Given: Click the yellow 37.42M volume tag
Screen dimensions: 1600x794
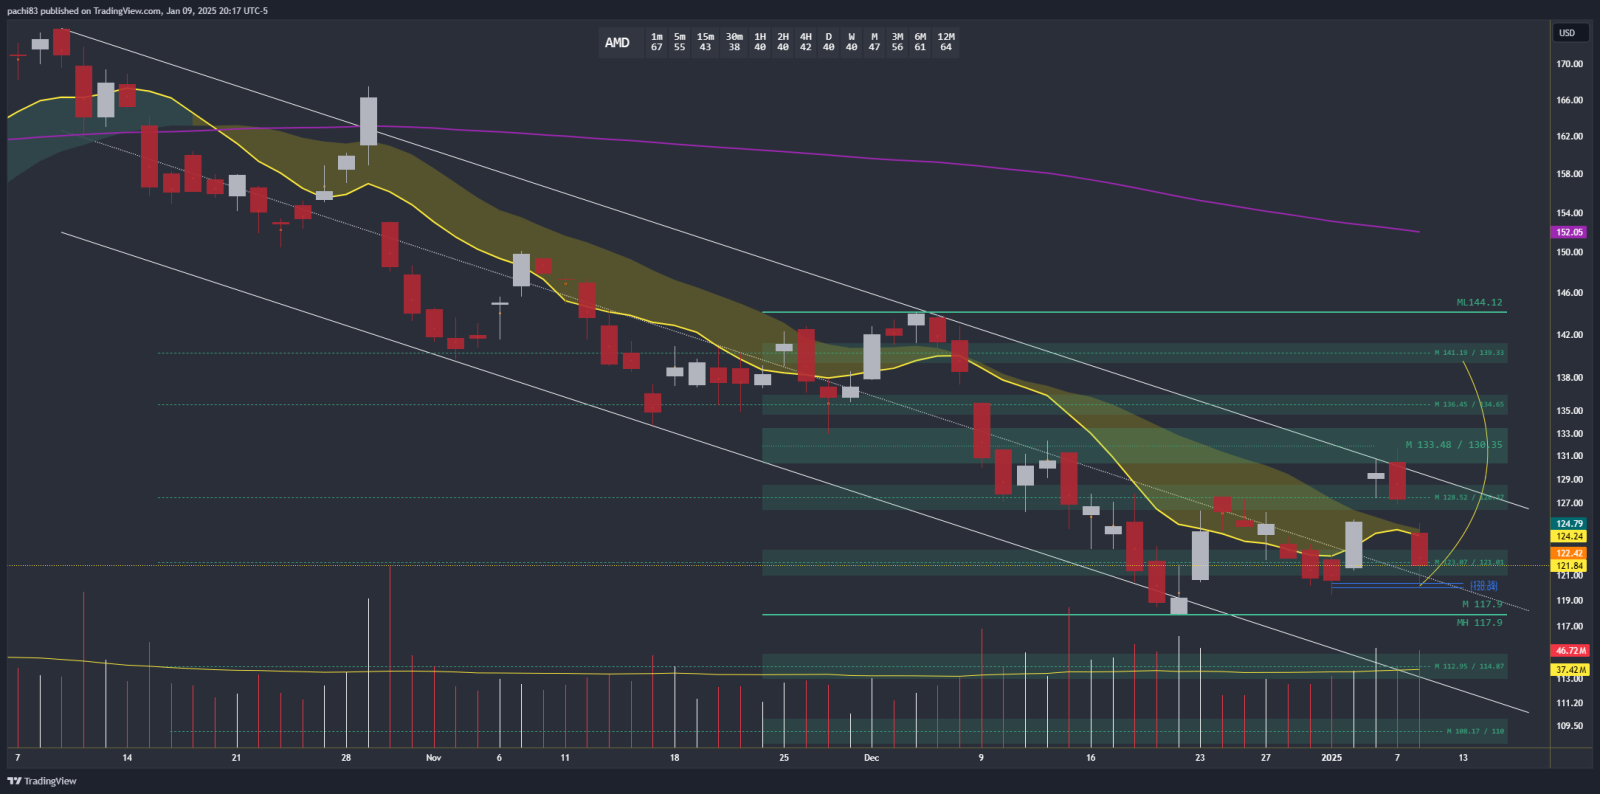Looking at the screenshot, I should point(1570,670).
